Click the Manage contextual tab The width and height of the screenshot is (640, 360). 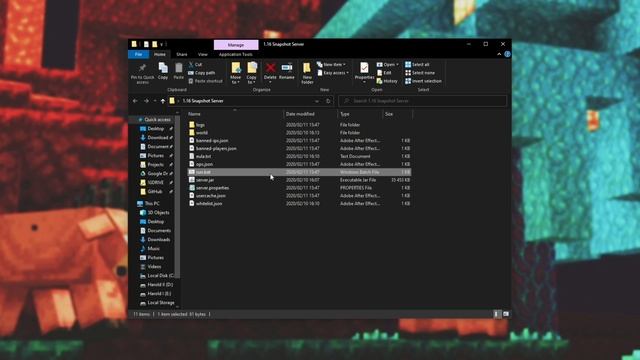(236, 45)
